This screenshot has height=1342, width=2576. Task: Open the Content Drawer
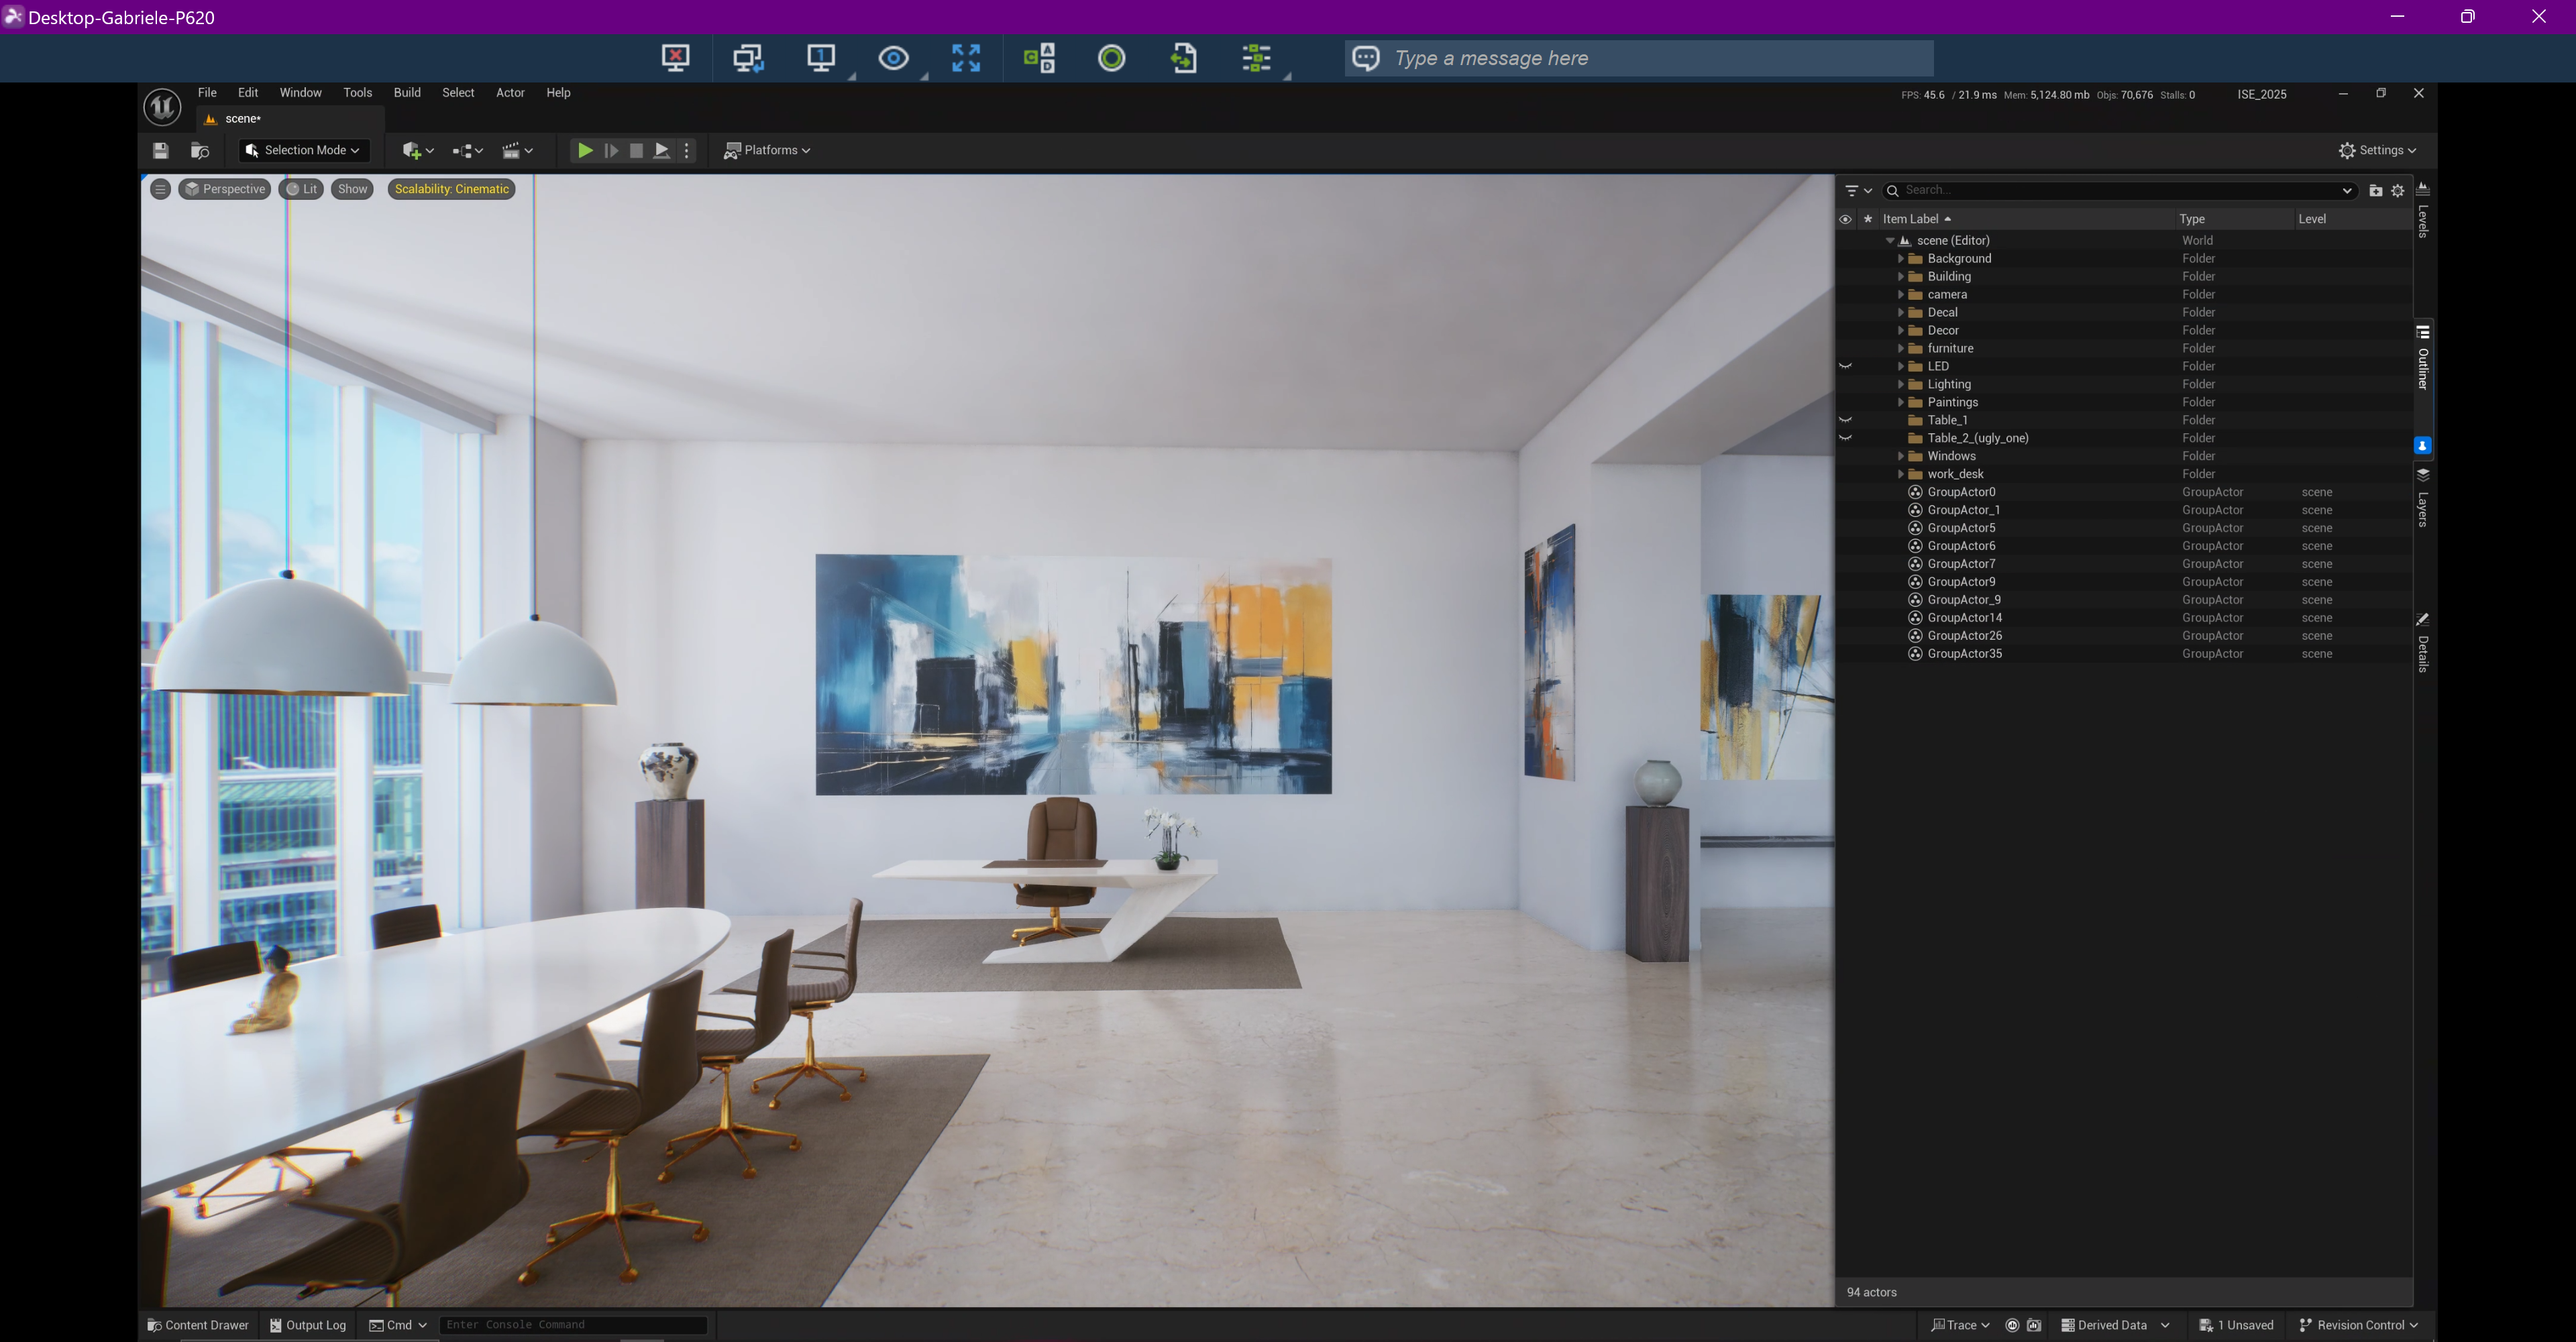[198, 1325]
